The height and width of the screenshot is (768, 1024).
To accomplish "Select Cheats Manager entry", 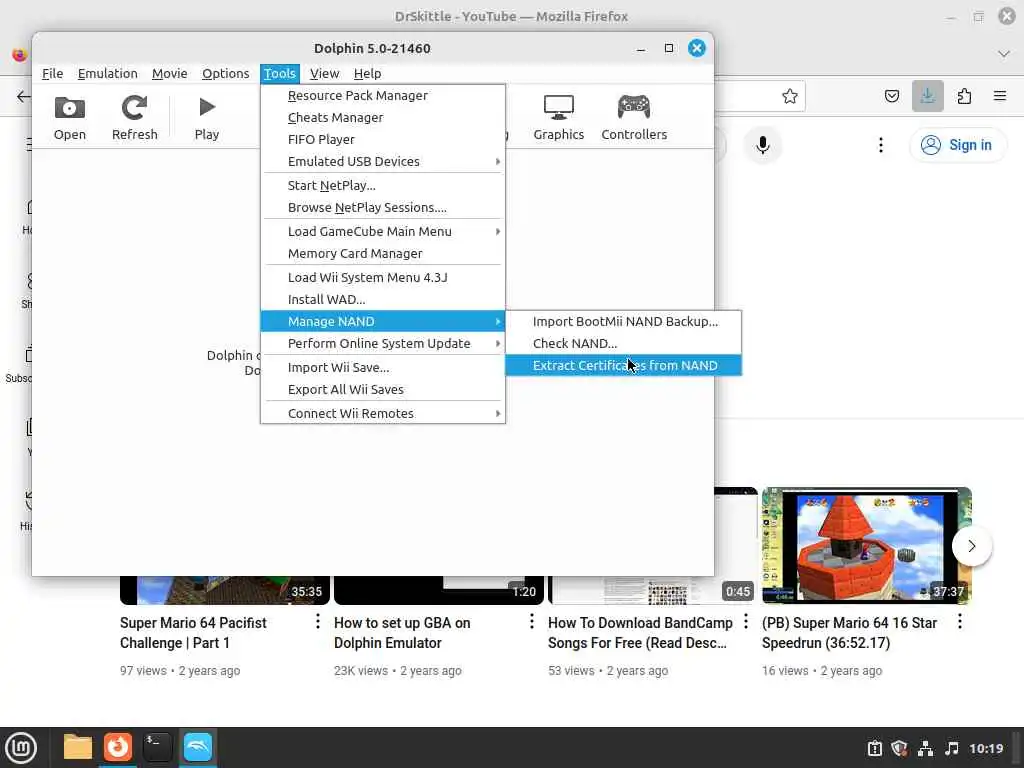I will coord(383,118).
